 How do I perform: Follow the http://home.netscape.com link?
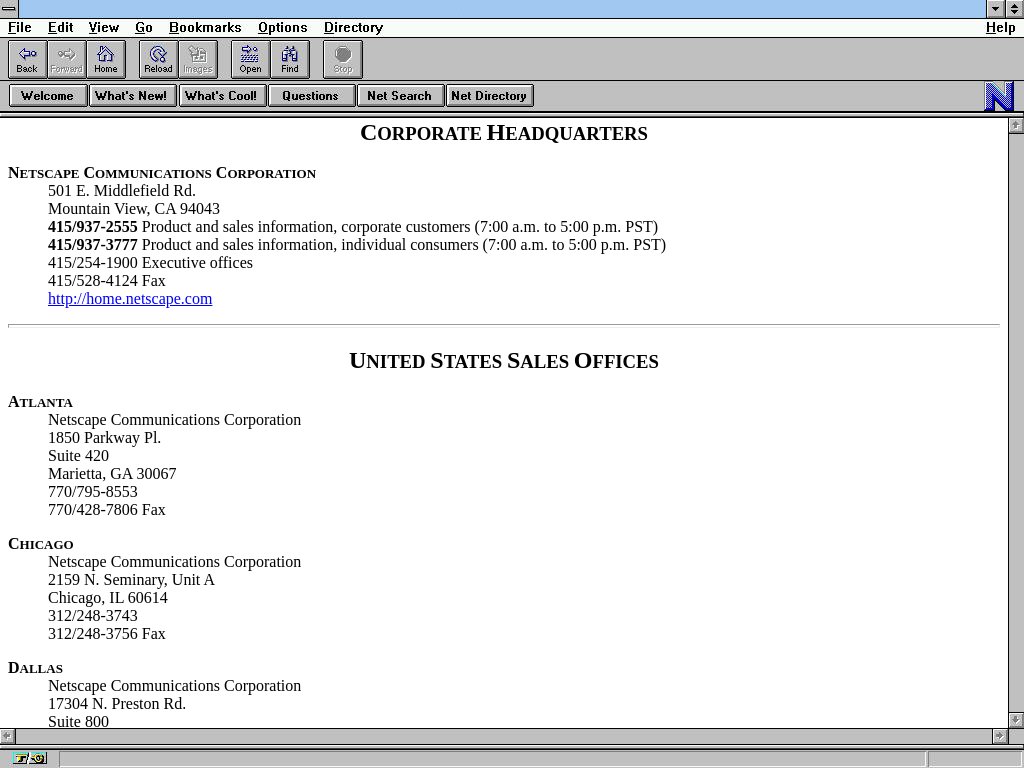pyautogui.click(x=130, y=299)
